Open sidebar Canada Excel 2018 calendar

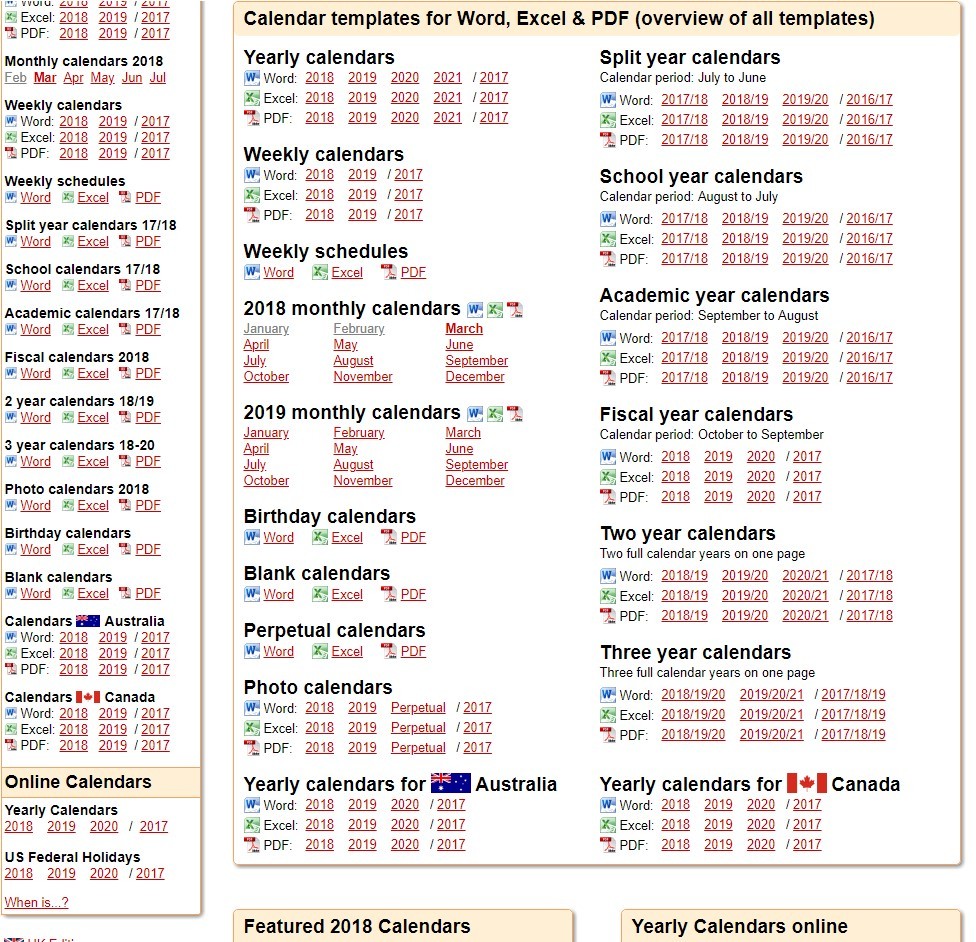(73, 730)
